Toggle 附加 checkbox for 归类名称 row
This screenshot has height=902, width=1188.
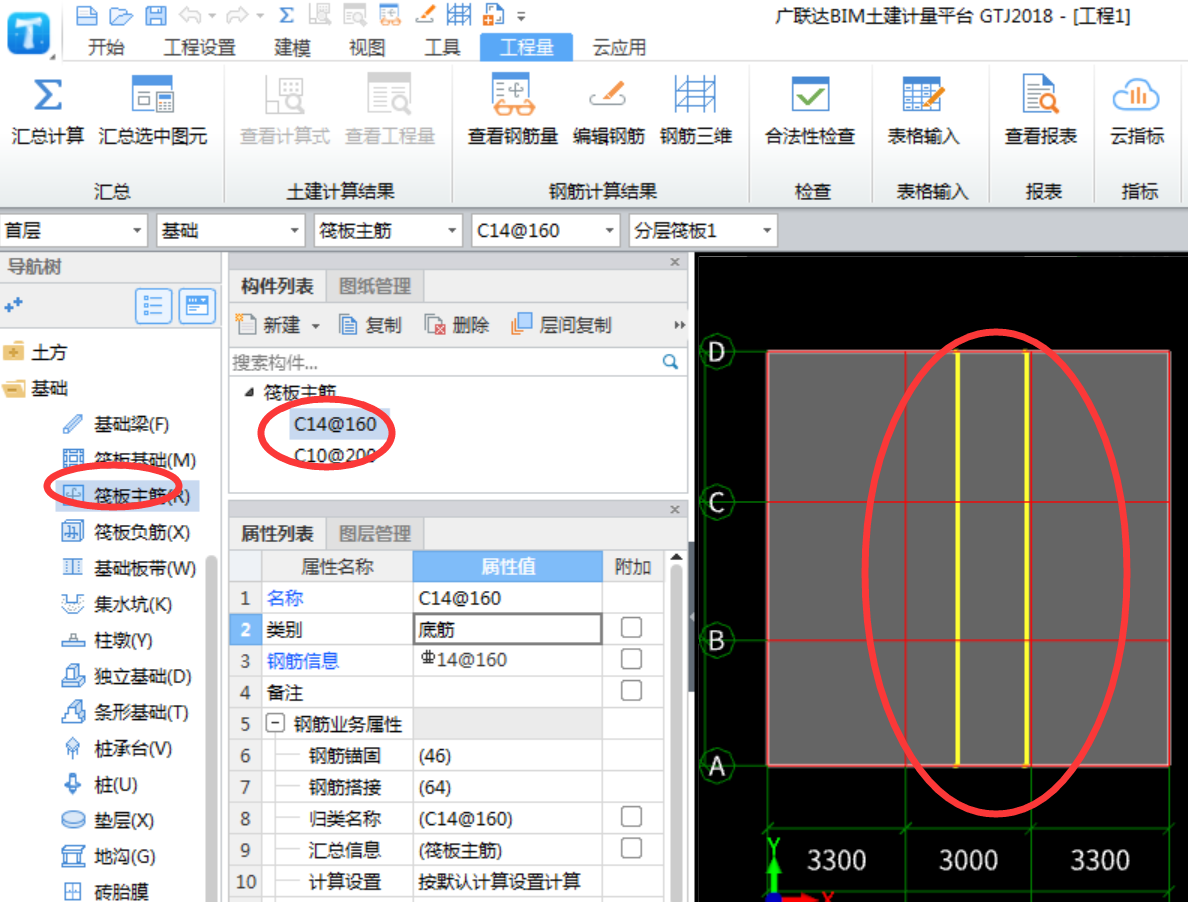click(x=631, y=817)
